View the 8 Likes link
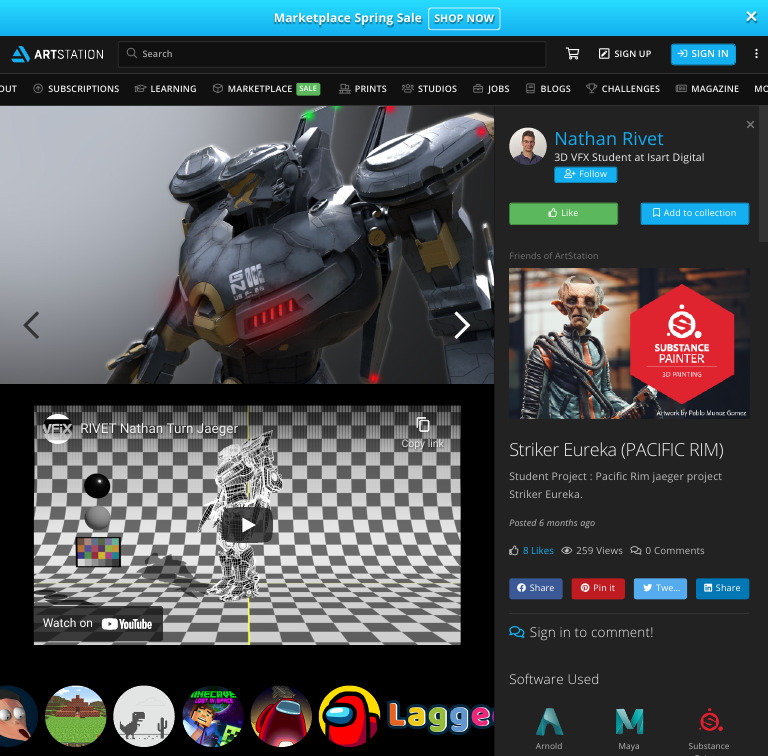The width and height of the screenshot is (768, 756). 538,550
